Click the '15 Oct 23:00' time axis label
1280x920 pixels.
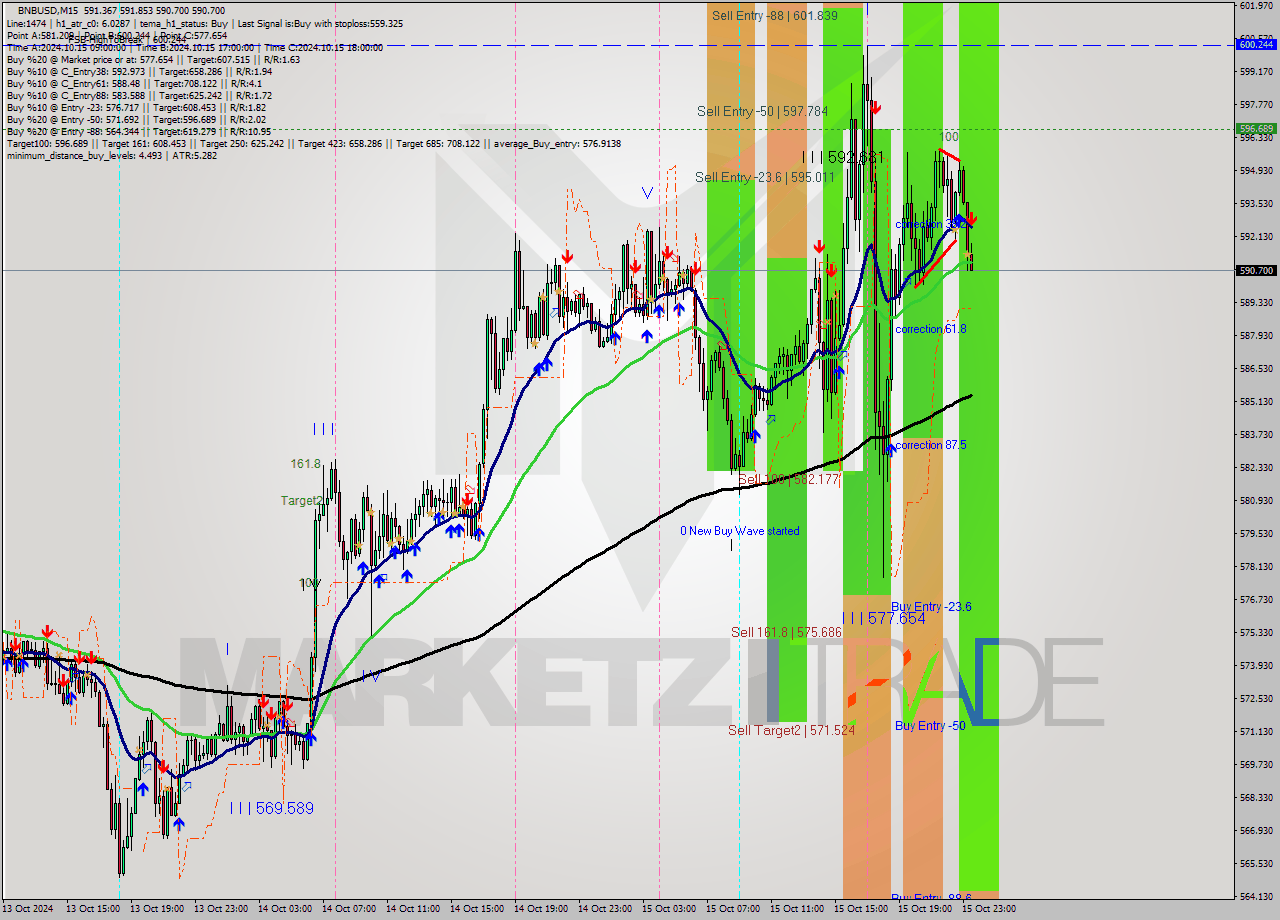click(x=990, y=909)
